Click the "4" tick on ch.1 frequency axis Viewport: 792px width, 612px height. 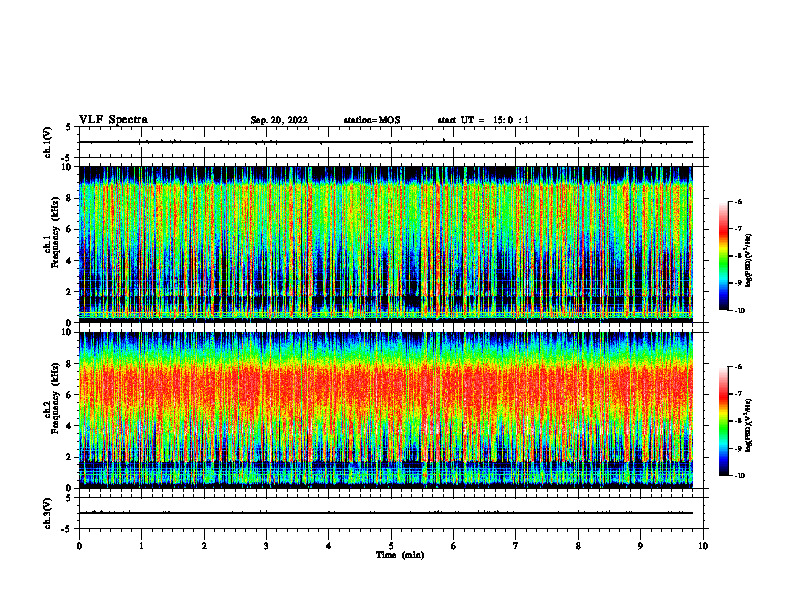pos(70,261)
